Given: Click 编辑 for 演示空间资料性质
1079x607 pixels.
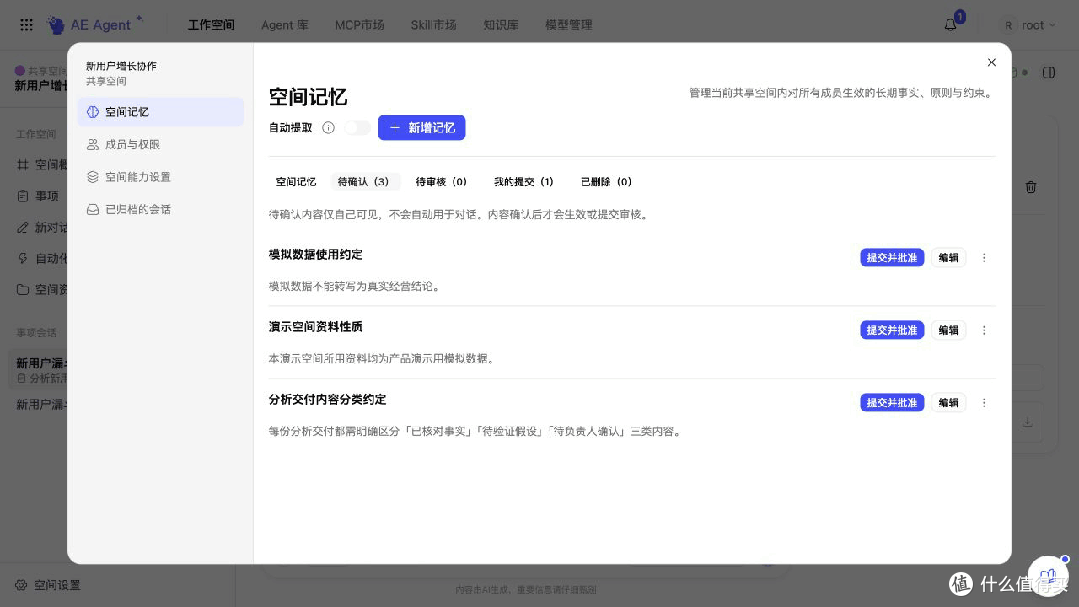Looking at the screenshot, I should (948, 330).
